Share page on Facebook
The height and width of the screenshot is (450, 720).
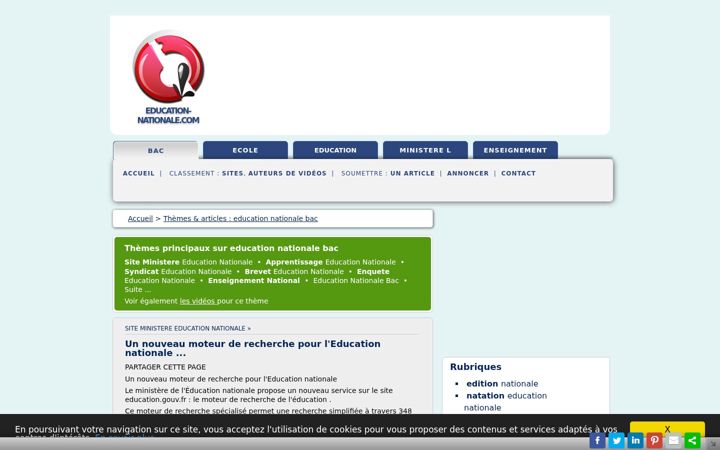pos(597,440)
